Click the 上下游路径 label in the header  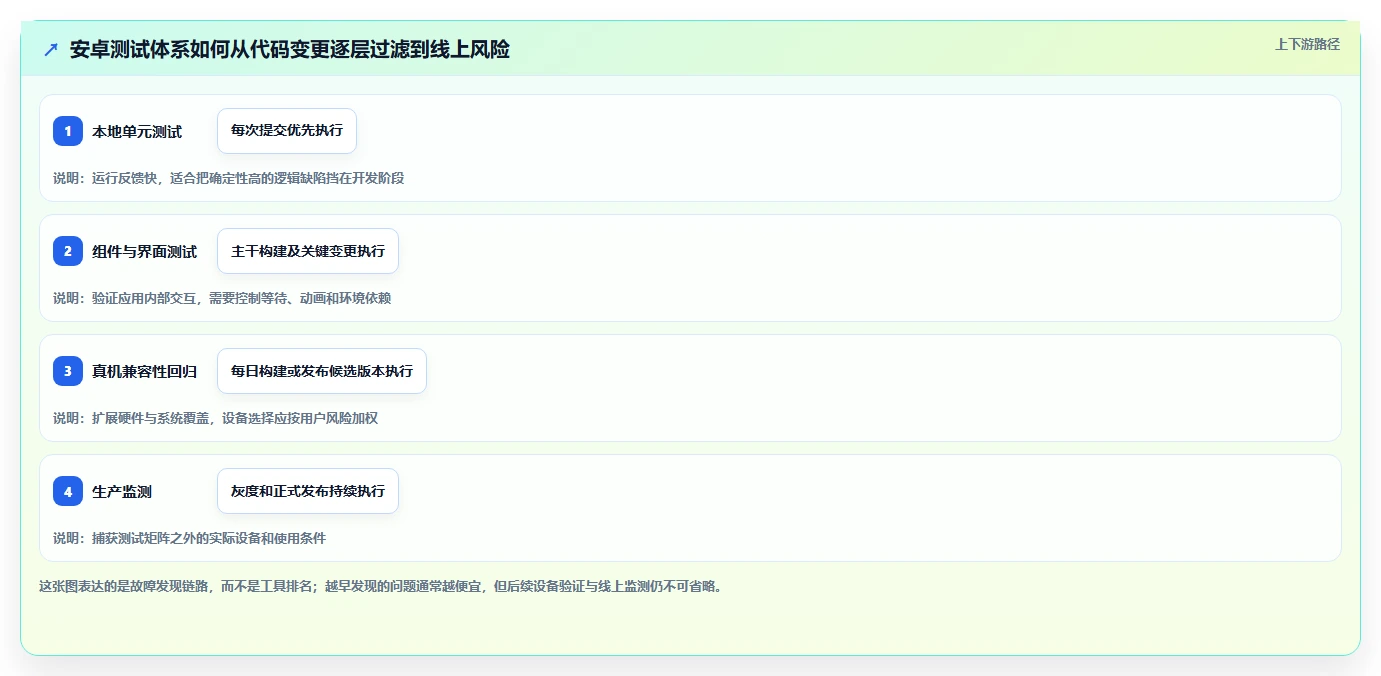click(1307, 44)
